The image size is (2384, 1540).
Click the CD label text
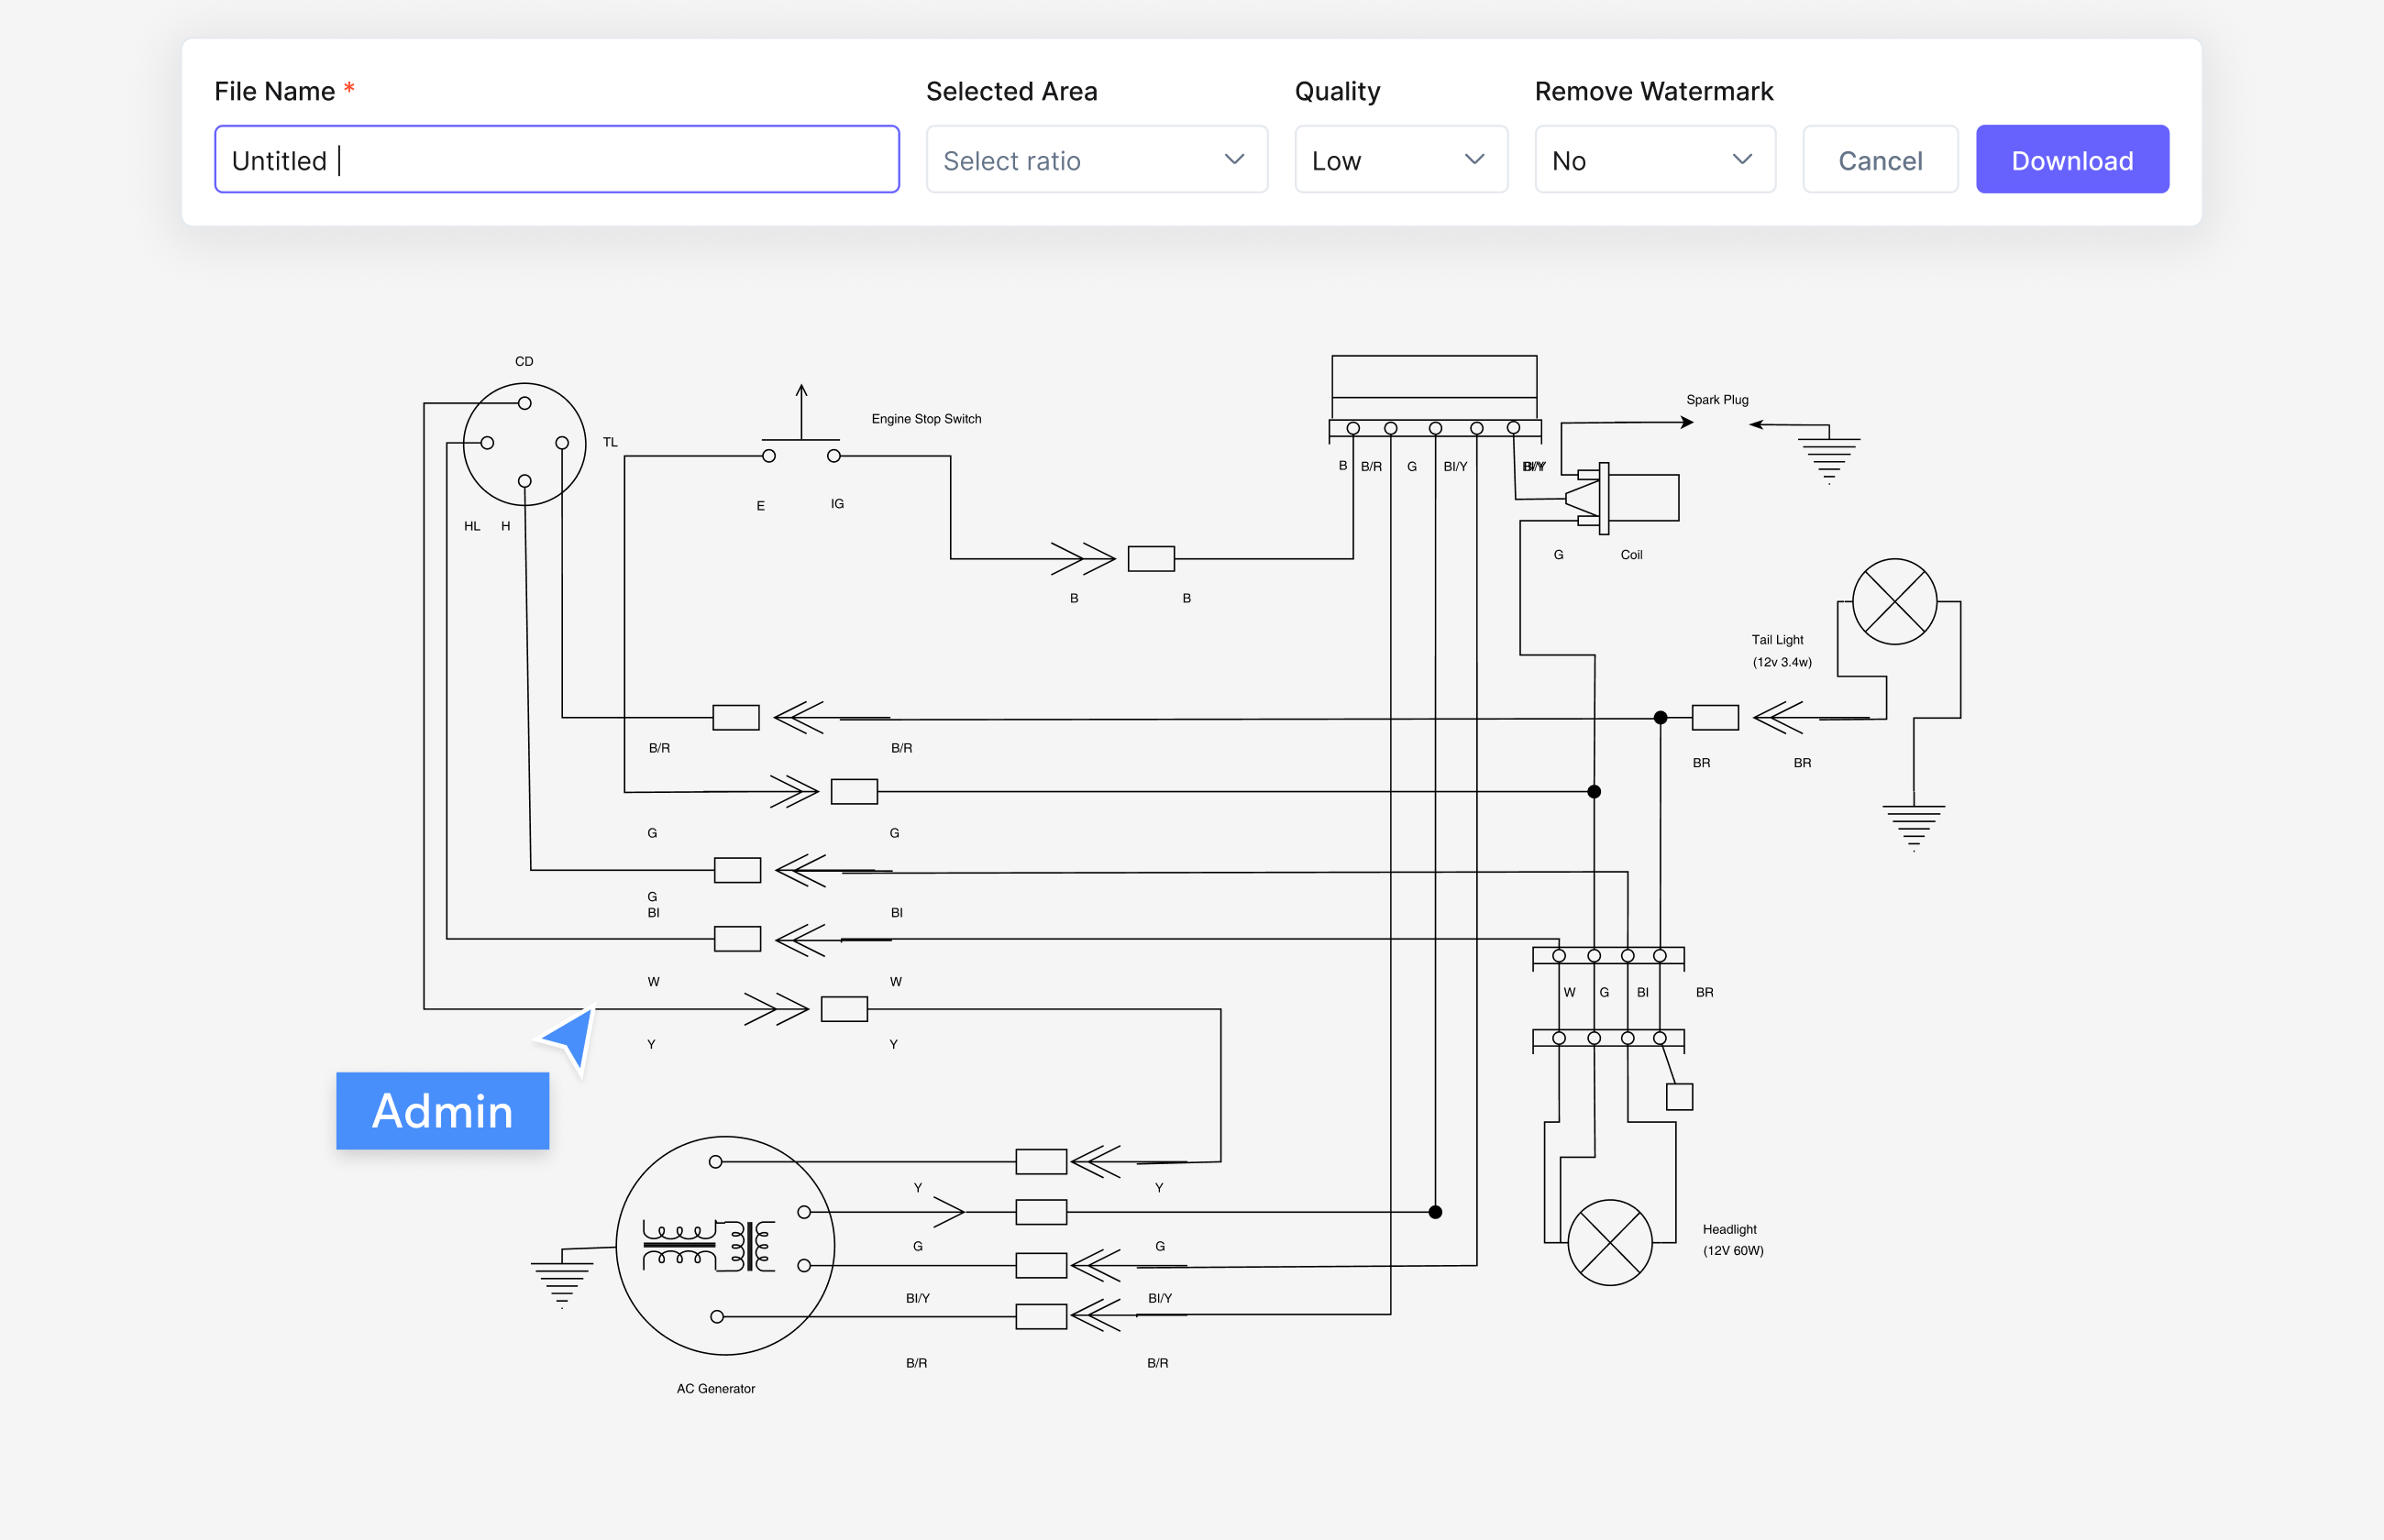click(x=524, y=362)
